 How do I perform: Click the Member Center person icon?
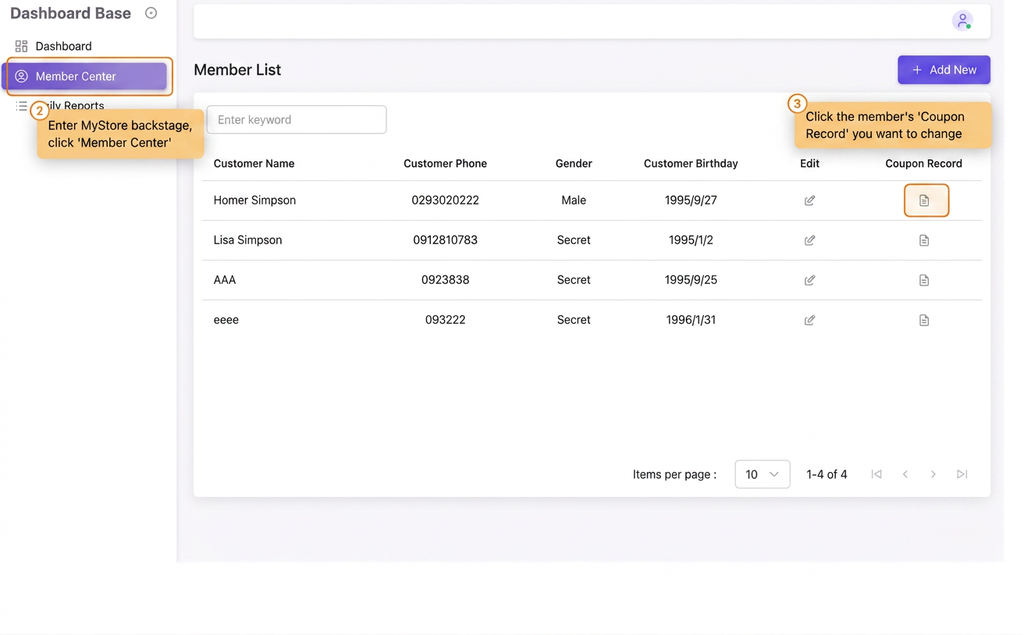tap(22, 76)
